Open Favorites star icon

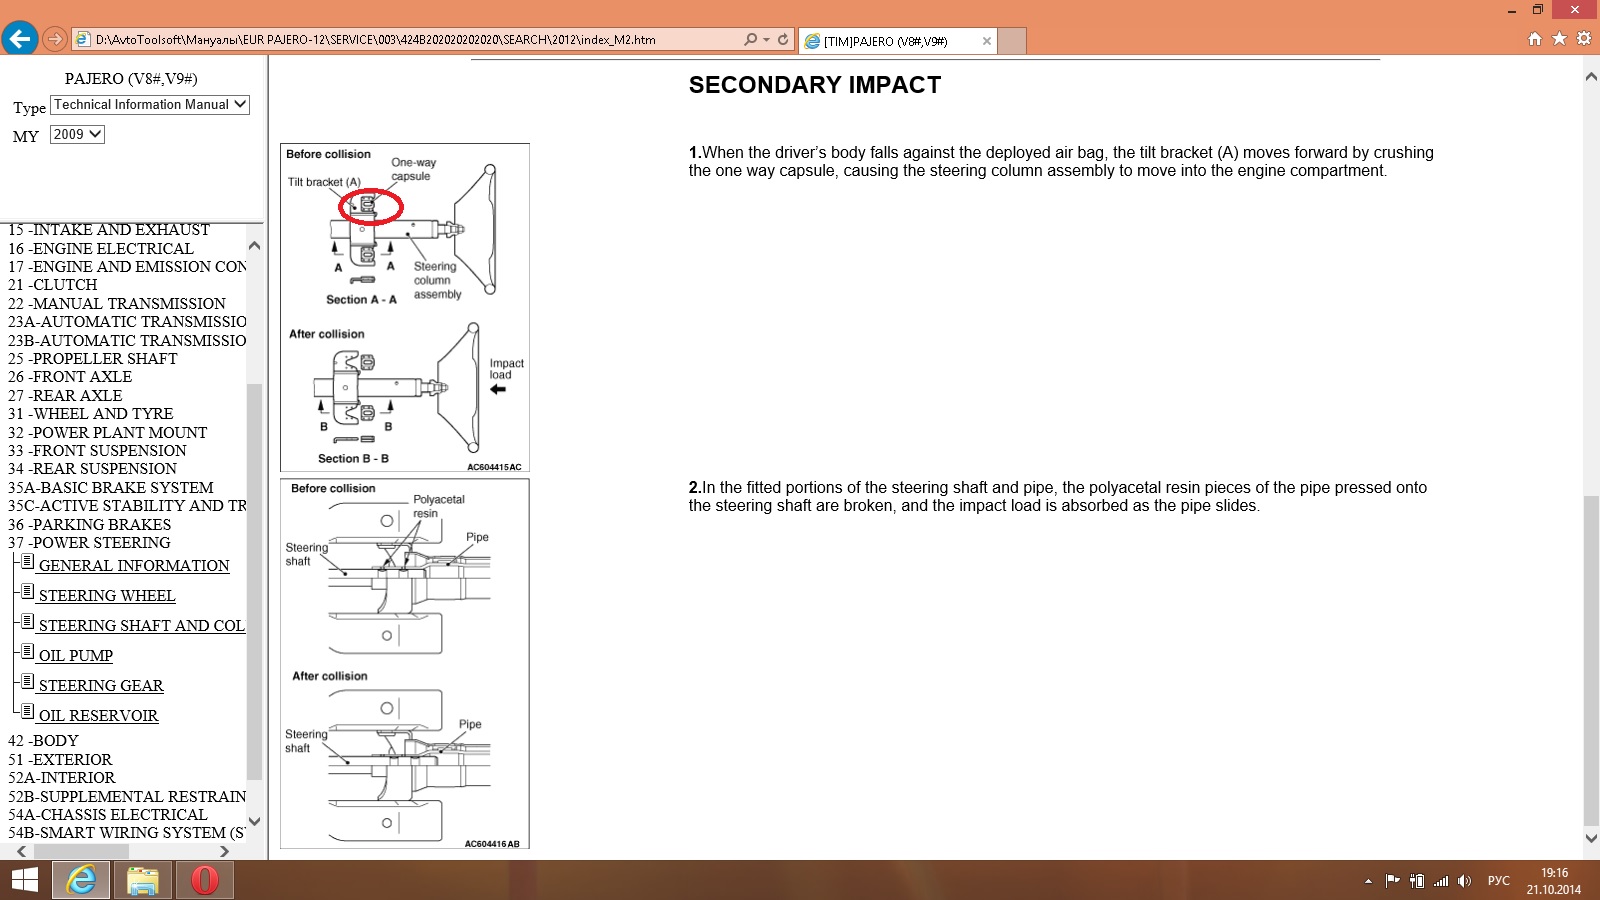1559,39
